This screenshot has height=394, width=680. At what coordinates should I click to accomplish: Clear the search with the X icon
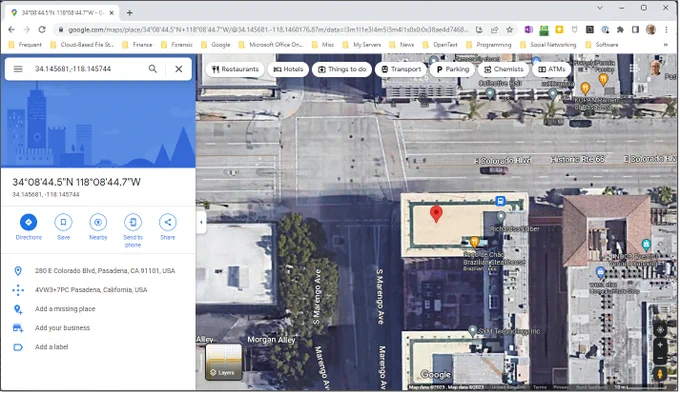point(179,69)
